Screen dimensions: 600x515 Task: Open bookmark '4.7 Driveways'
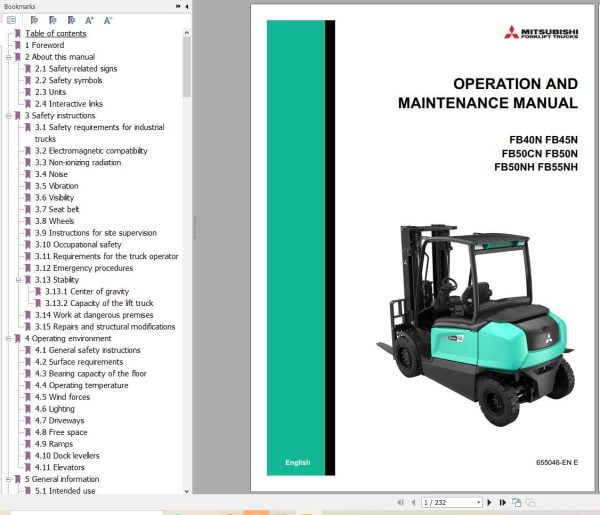click(x=59, y=420)
